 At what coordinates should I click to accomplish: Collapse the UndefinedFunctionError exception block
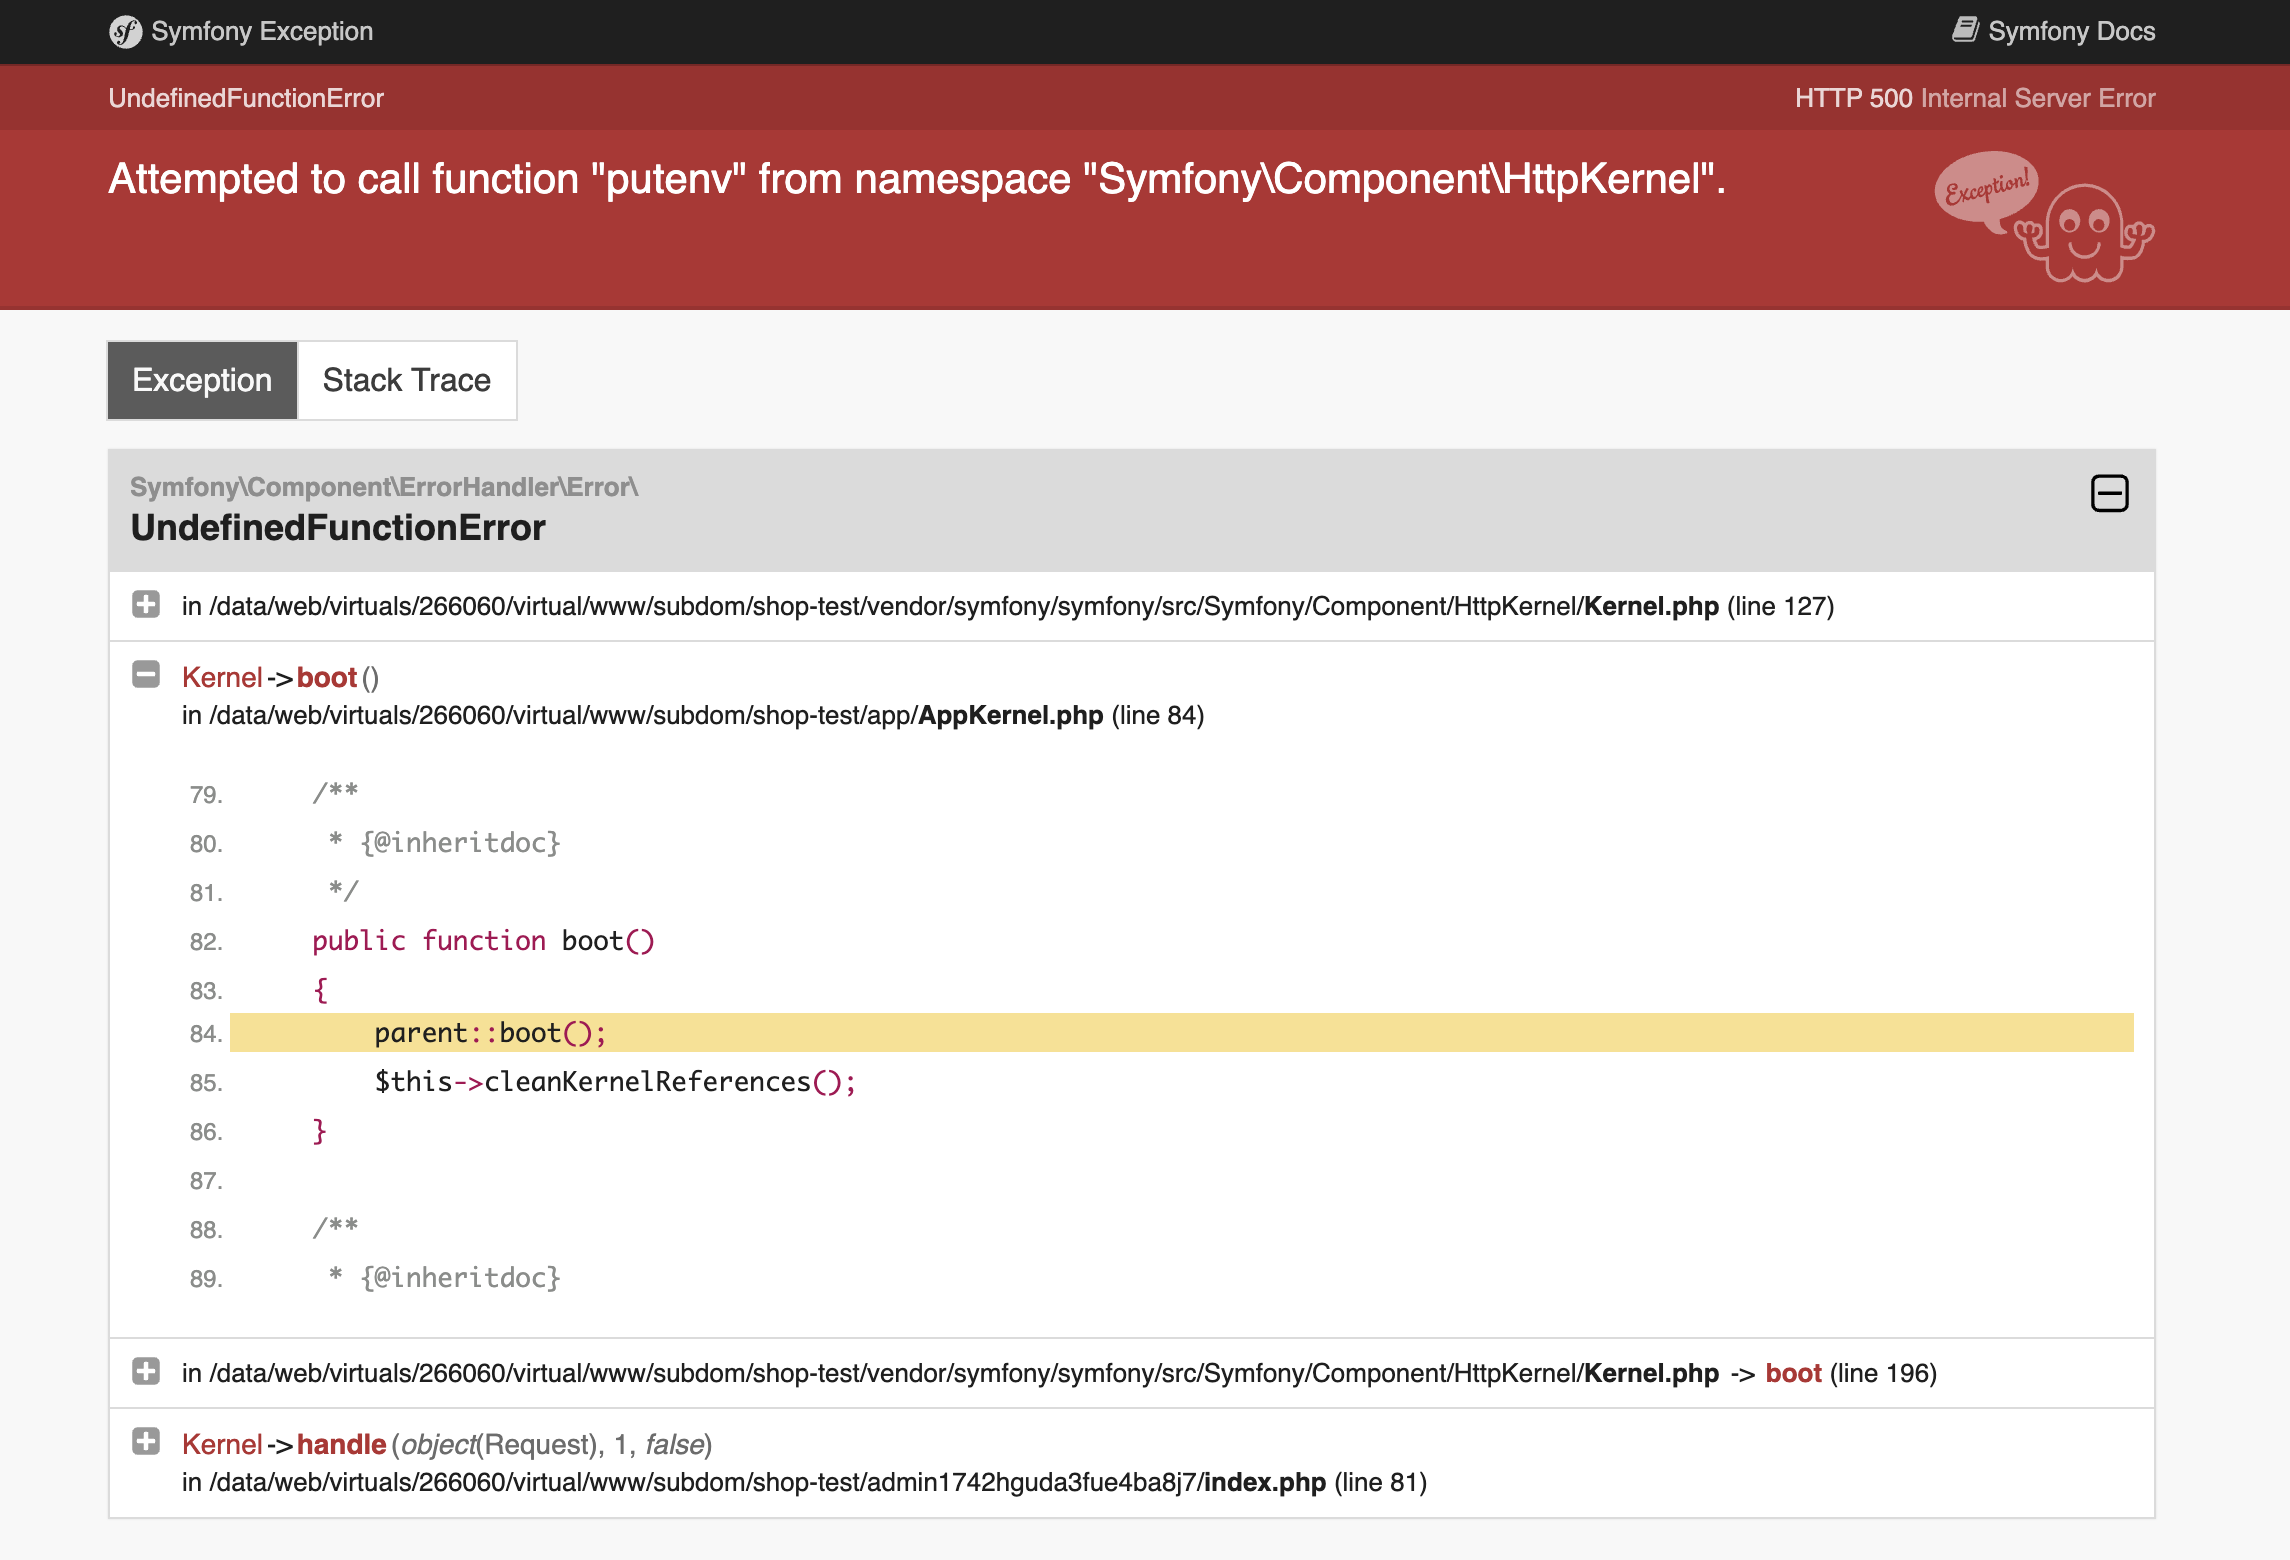pyautogui.click(x=2109, y=493)
